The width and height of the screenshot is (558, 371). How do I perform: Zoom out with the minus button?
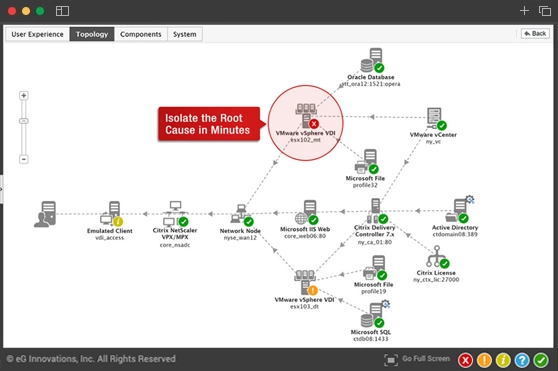click(23, 159)
